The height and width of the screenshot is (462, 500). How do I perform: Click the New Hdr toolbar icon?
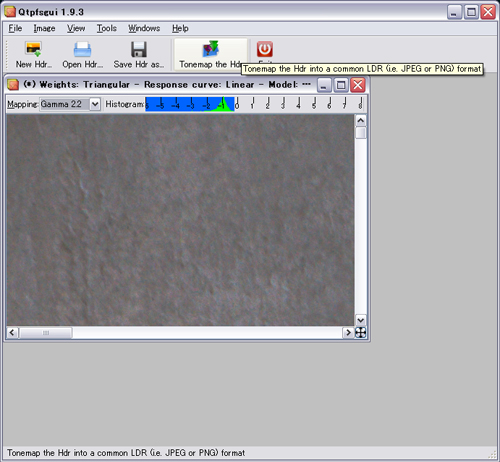(x=33, y=49)
